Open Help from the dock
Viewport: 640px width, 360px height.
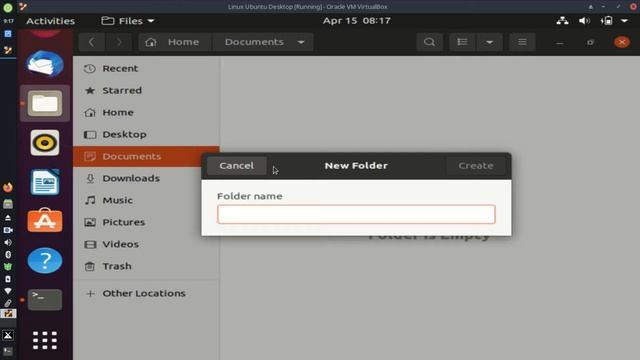pyautogui.click(x=45, y=260)
